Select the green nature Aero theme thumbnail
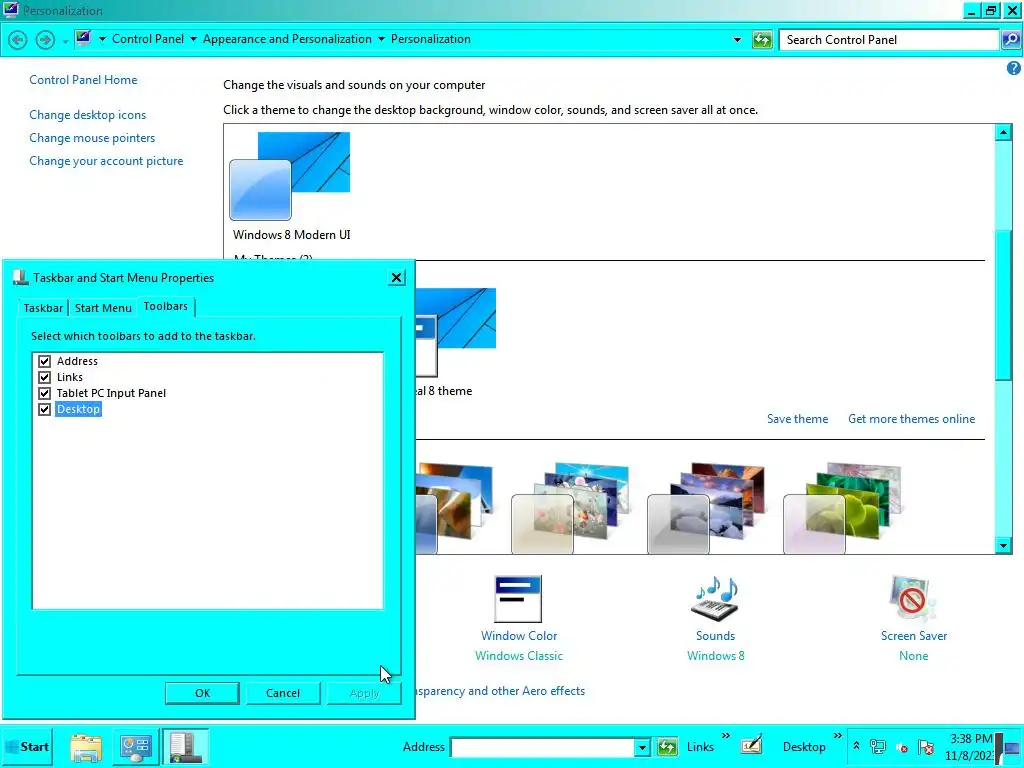The image size is (1024, 768). (x=842, y=508)
